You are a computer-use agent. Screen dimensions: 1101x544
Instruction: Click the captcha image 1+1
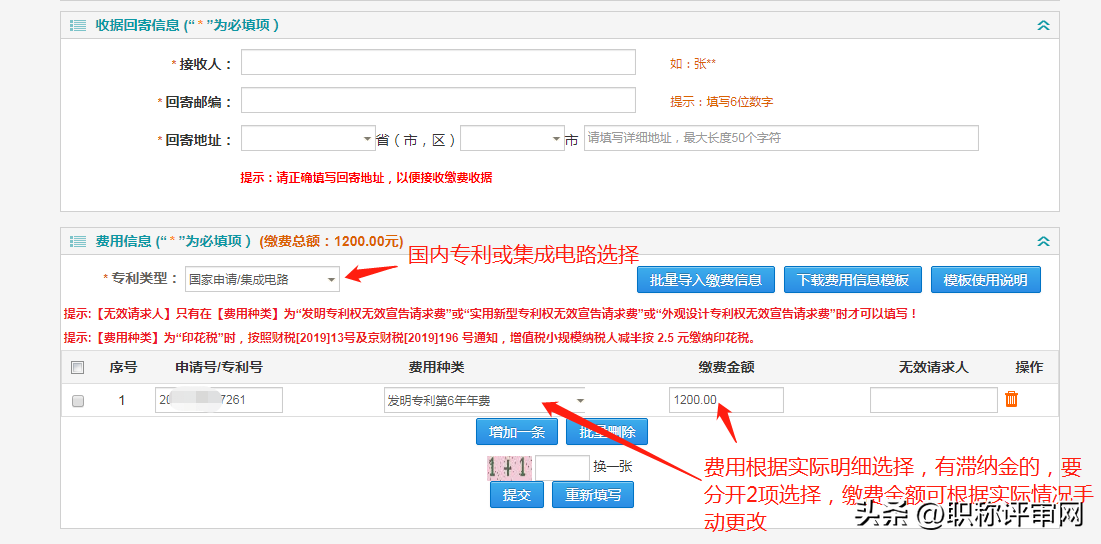(x=508, y=467)
